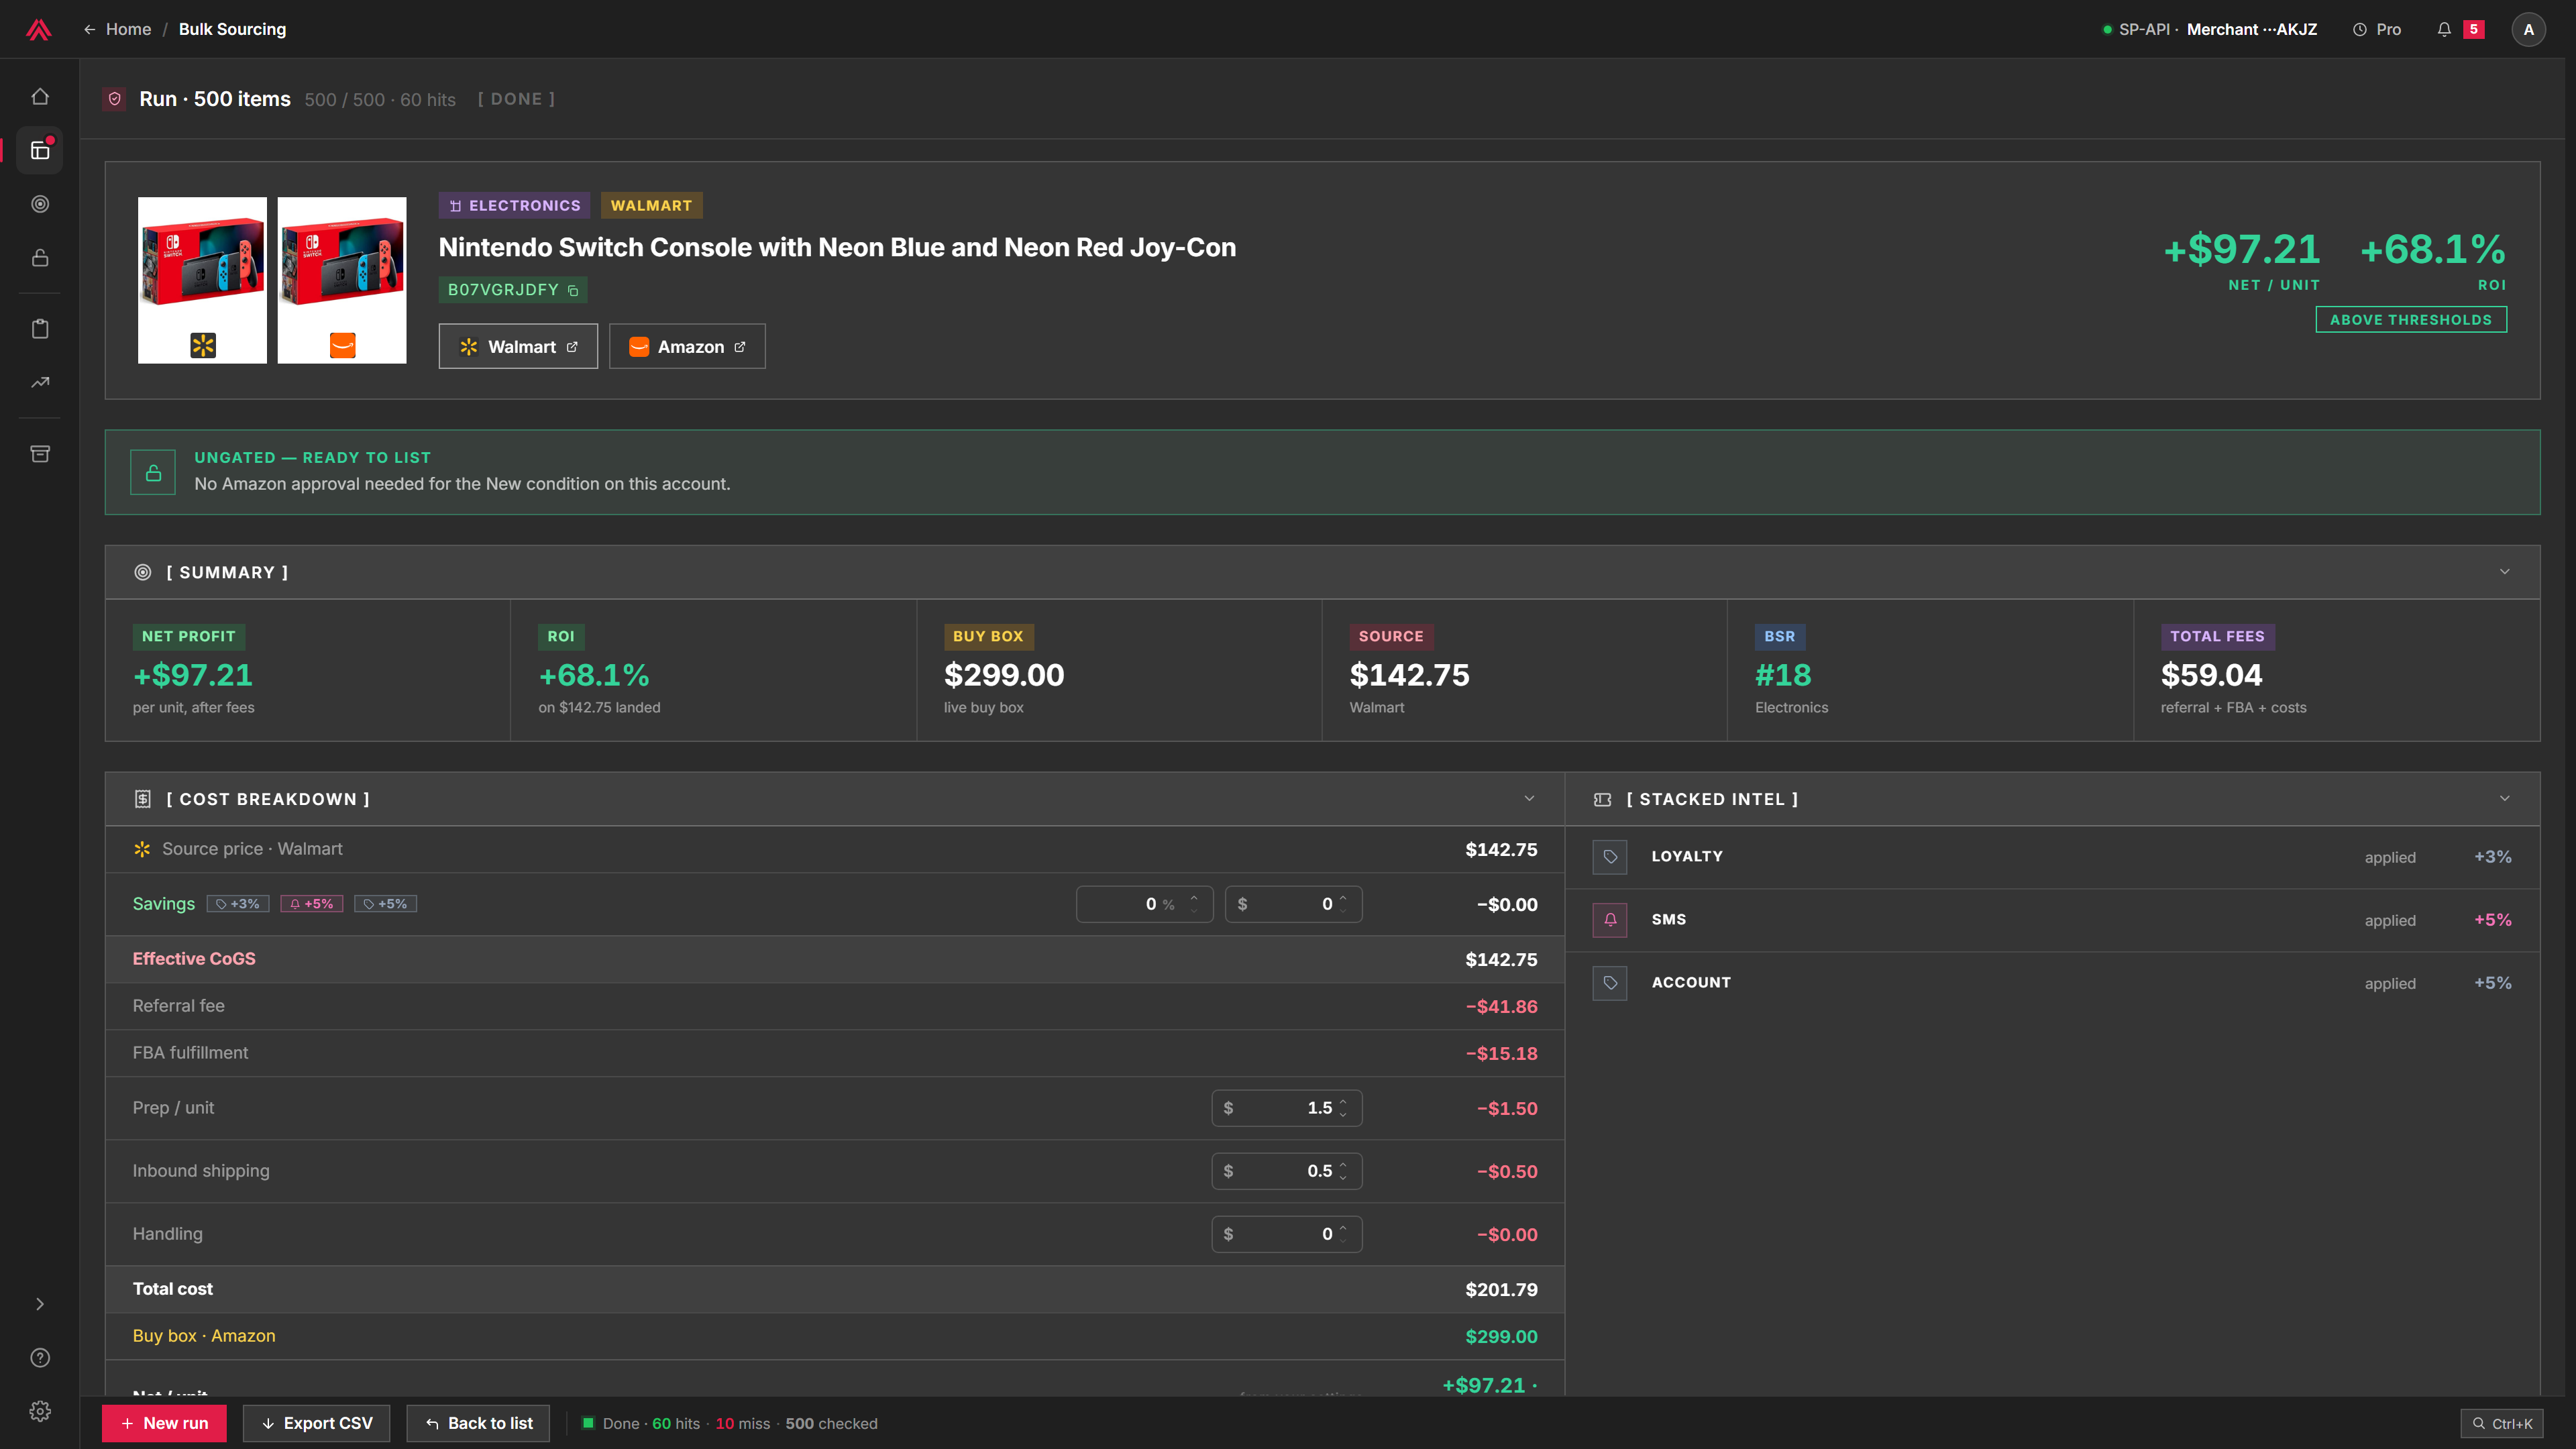Open the product on Amazon
The height and width of the screenshot is (1449, 2576).
pyautogui.click(x=687, y=346)
